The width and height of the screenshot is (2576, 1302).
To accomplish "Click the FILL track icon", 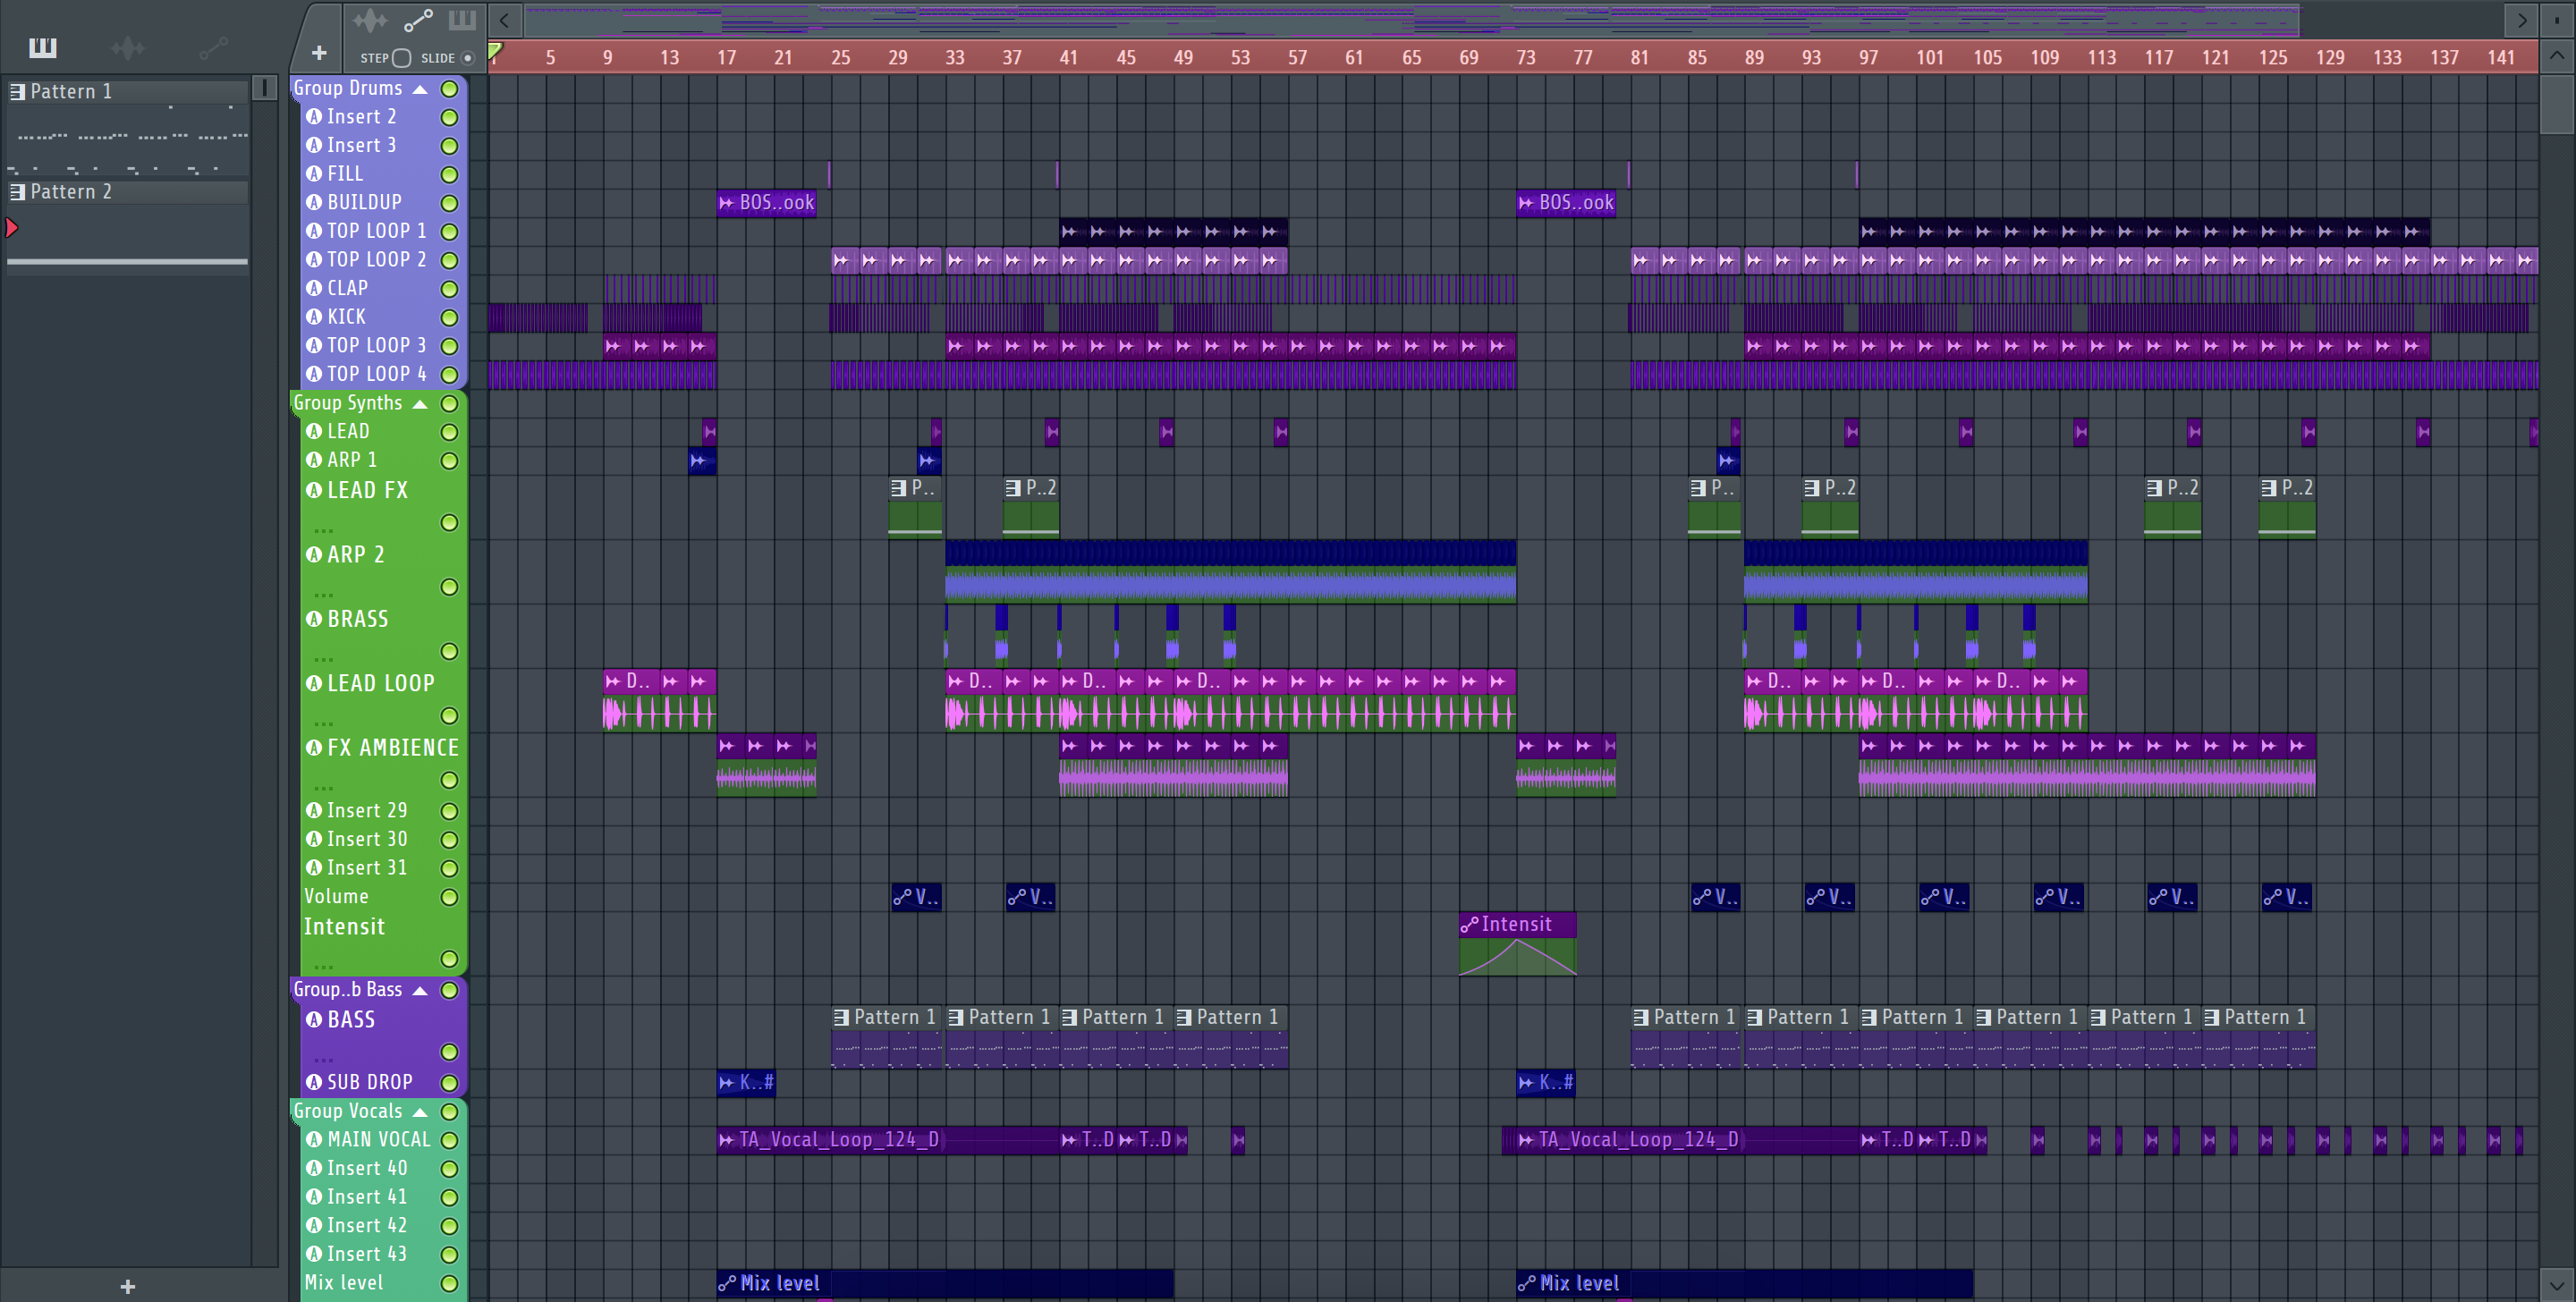I will click(314, 174).
